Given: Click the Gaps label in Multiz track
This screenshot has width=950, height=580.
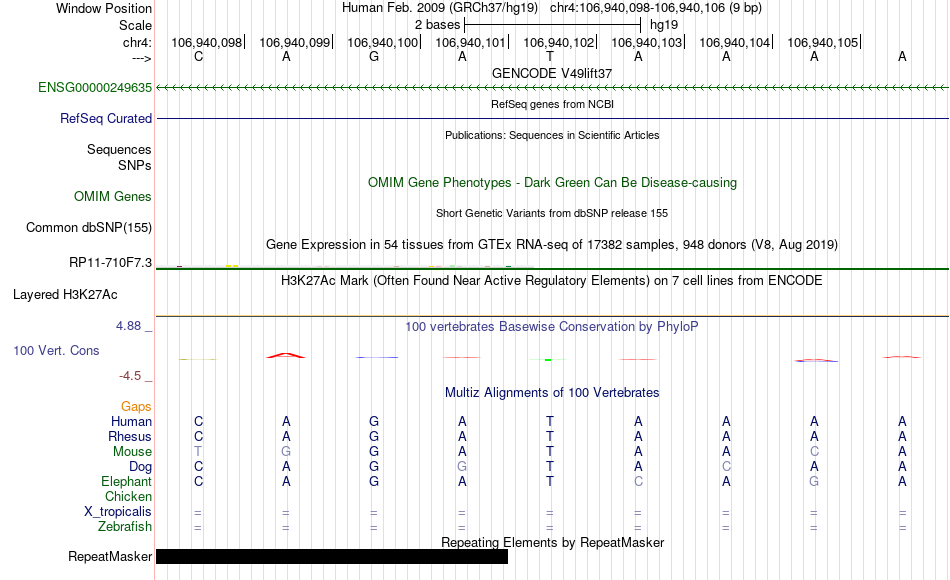Looking at the screenshot, I should tap(136, 407).
